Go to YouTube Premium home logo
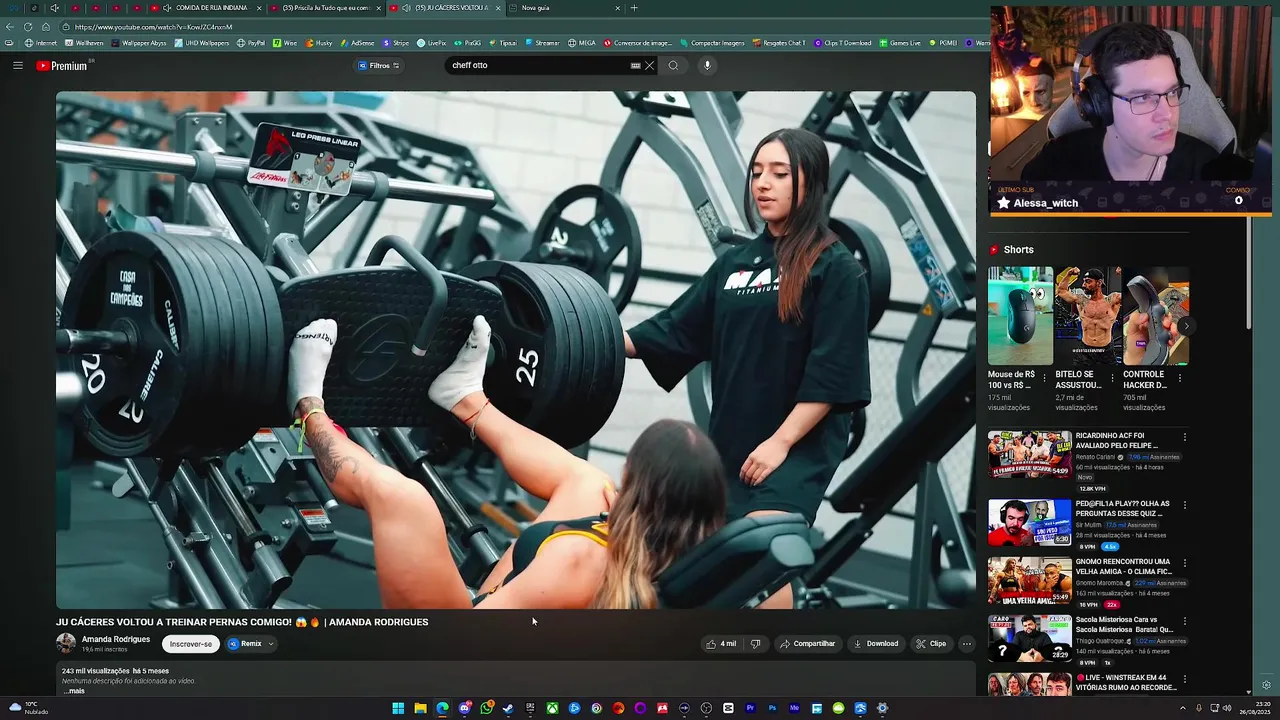1280x720 pixels. click(63, 66)
